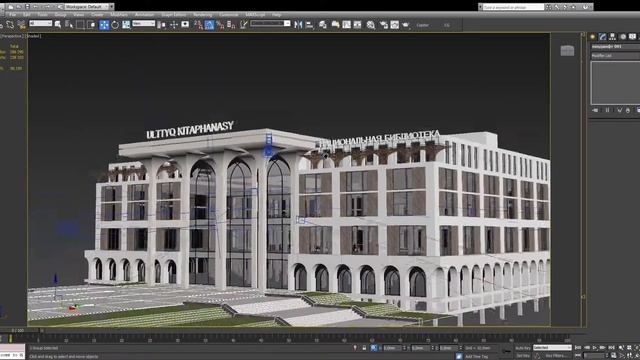Click the Render Production teapot
The width and height of the screenshot is (640, 360).
(406, 25)
